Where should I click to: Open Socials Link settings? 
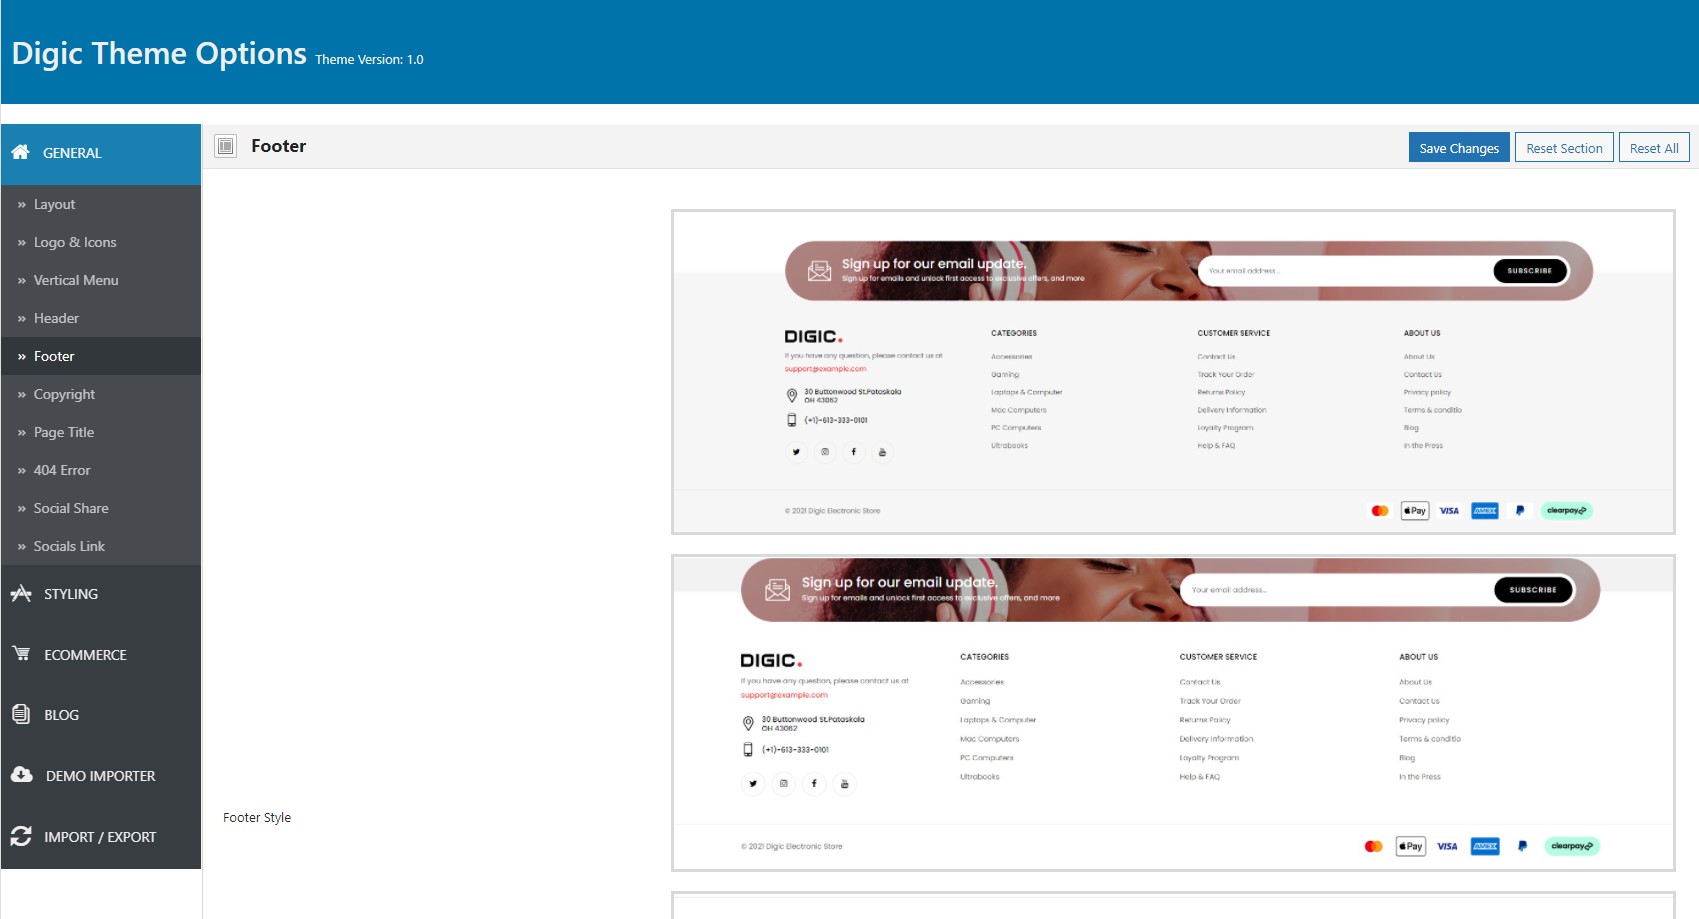point(101,546)
